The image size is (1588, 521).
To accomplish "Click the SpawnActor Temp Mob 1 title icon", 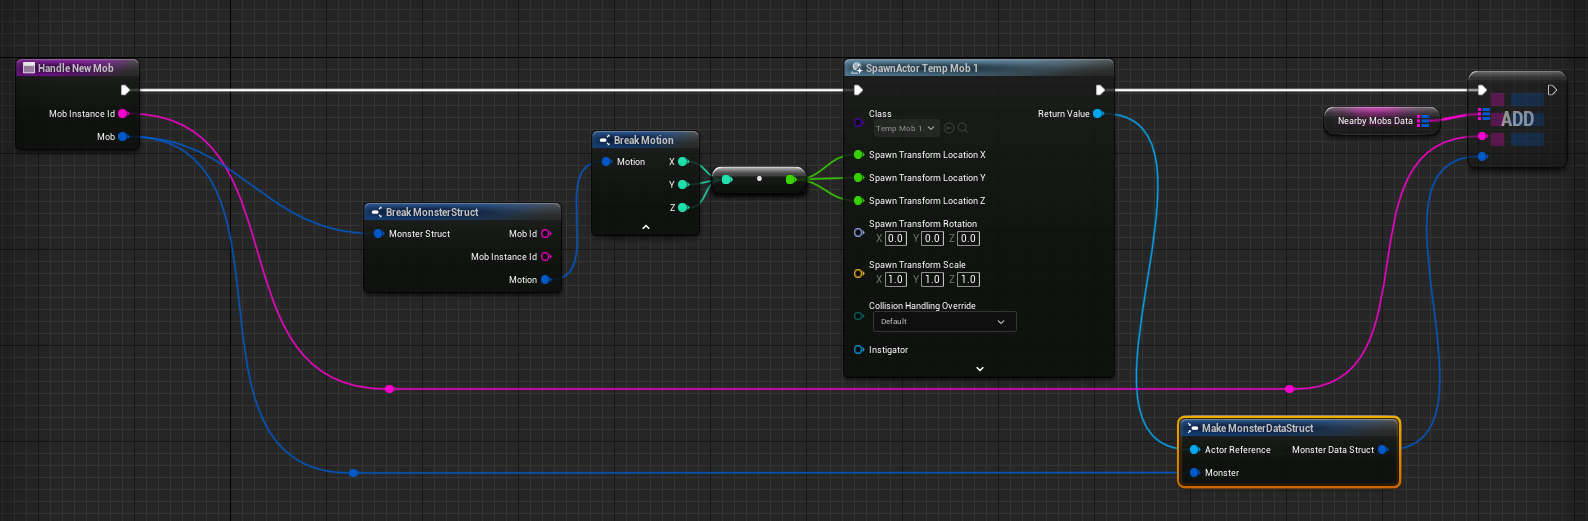I will [856, 68].
